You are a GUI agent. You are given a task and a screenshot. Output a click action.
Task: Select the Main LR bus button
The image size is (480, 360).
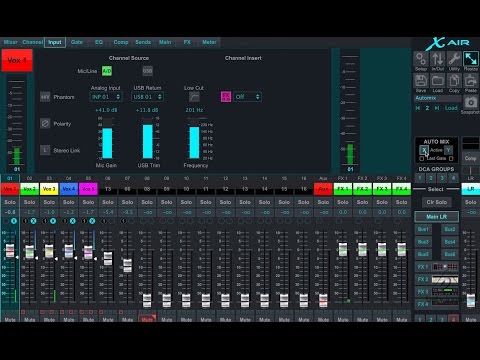coord(437,217)
